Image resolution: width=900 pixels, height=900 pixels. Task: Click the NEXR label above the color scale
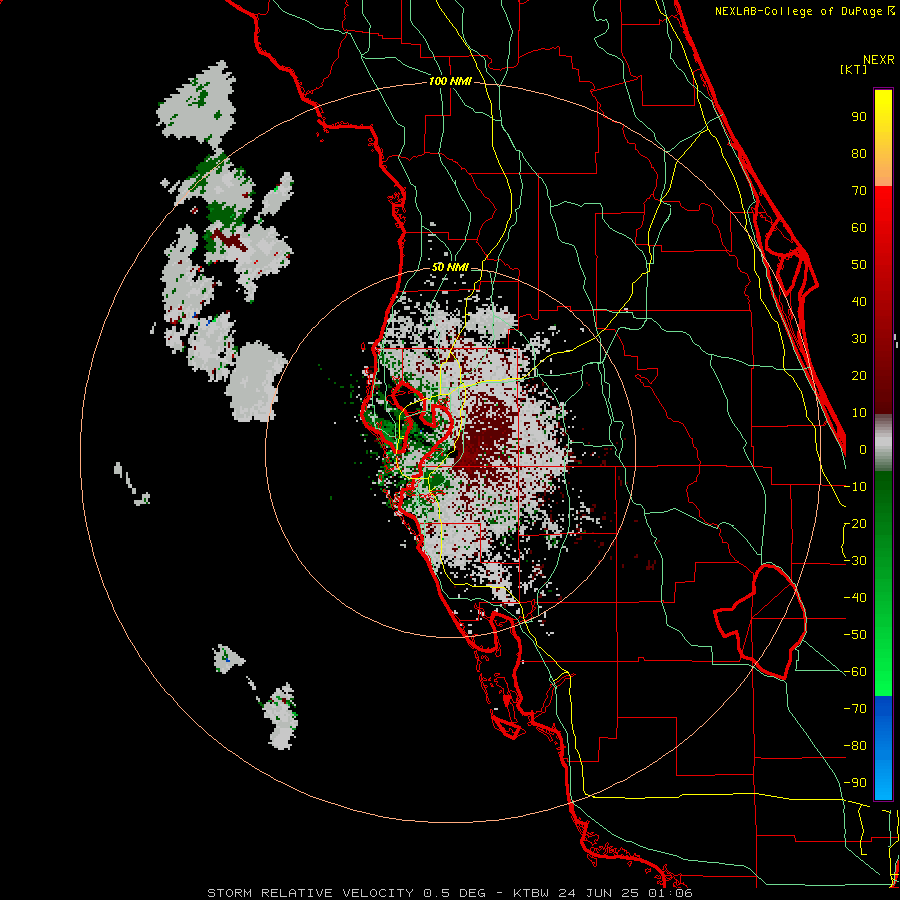tap(878, 60)
